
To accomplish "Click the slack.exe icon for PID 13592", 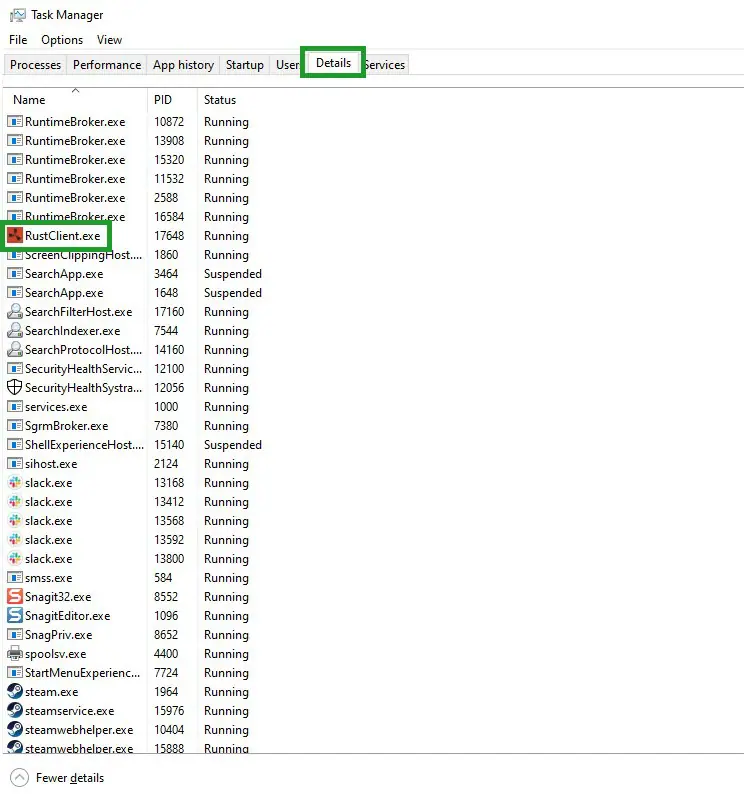I will 15,539.
